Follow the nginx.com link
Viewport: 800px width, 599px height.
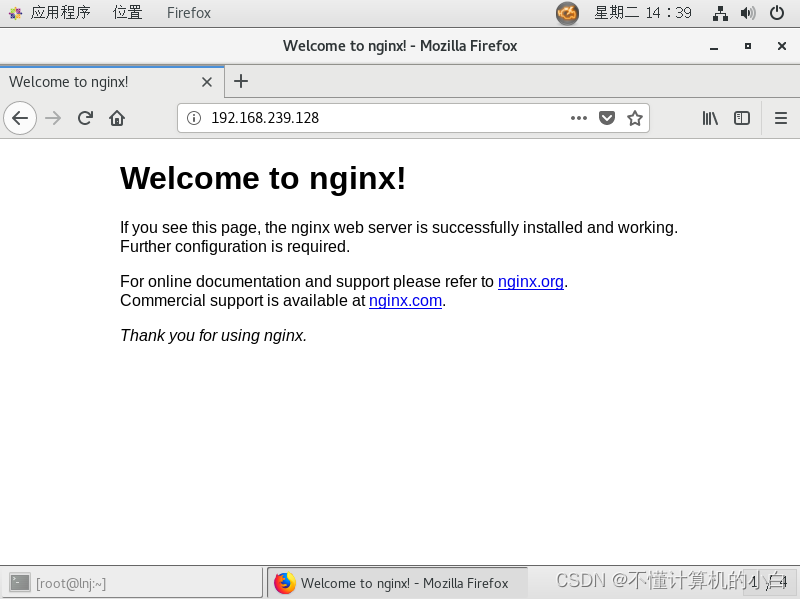[x=405, y=301]
